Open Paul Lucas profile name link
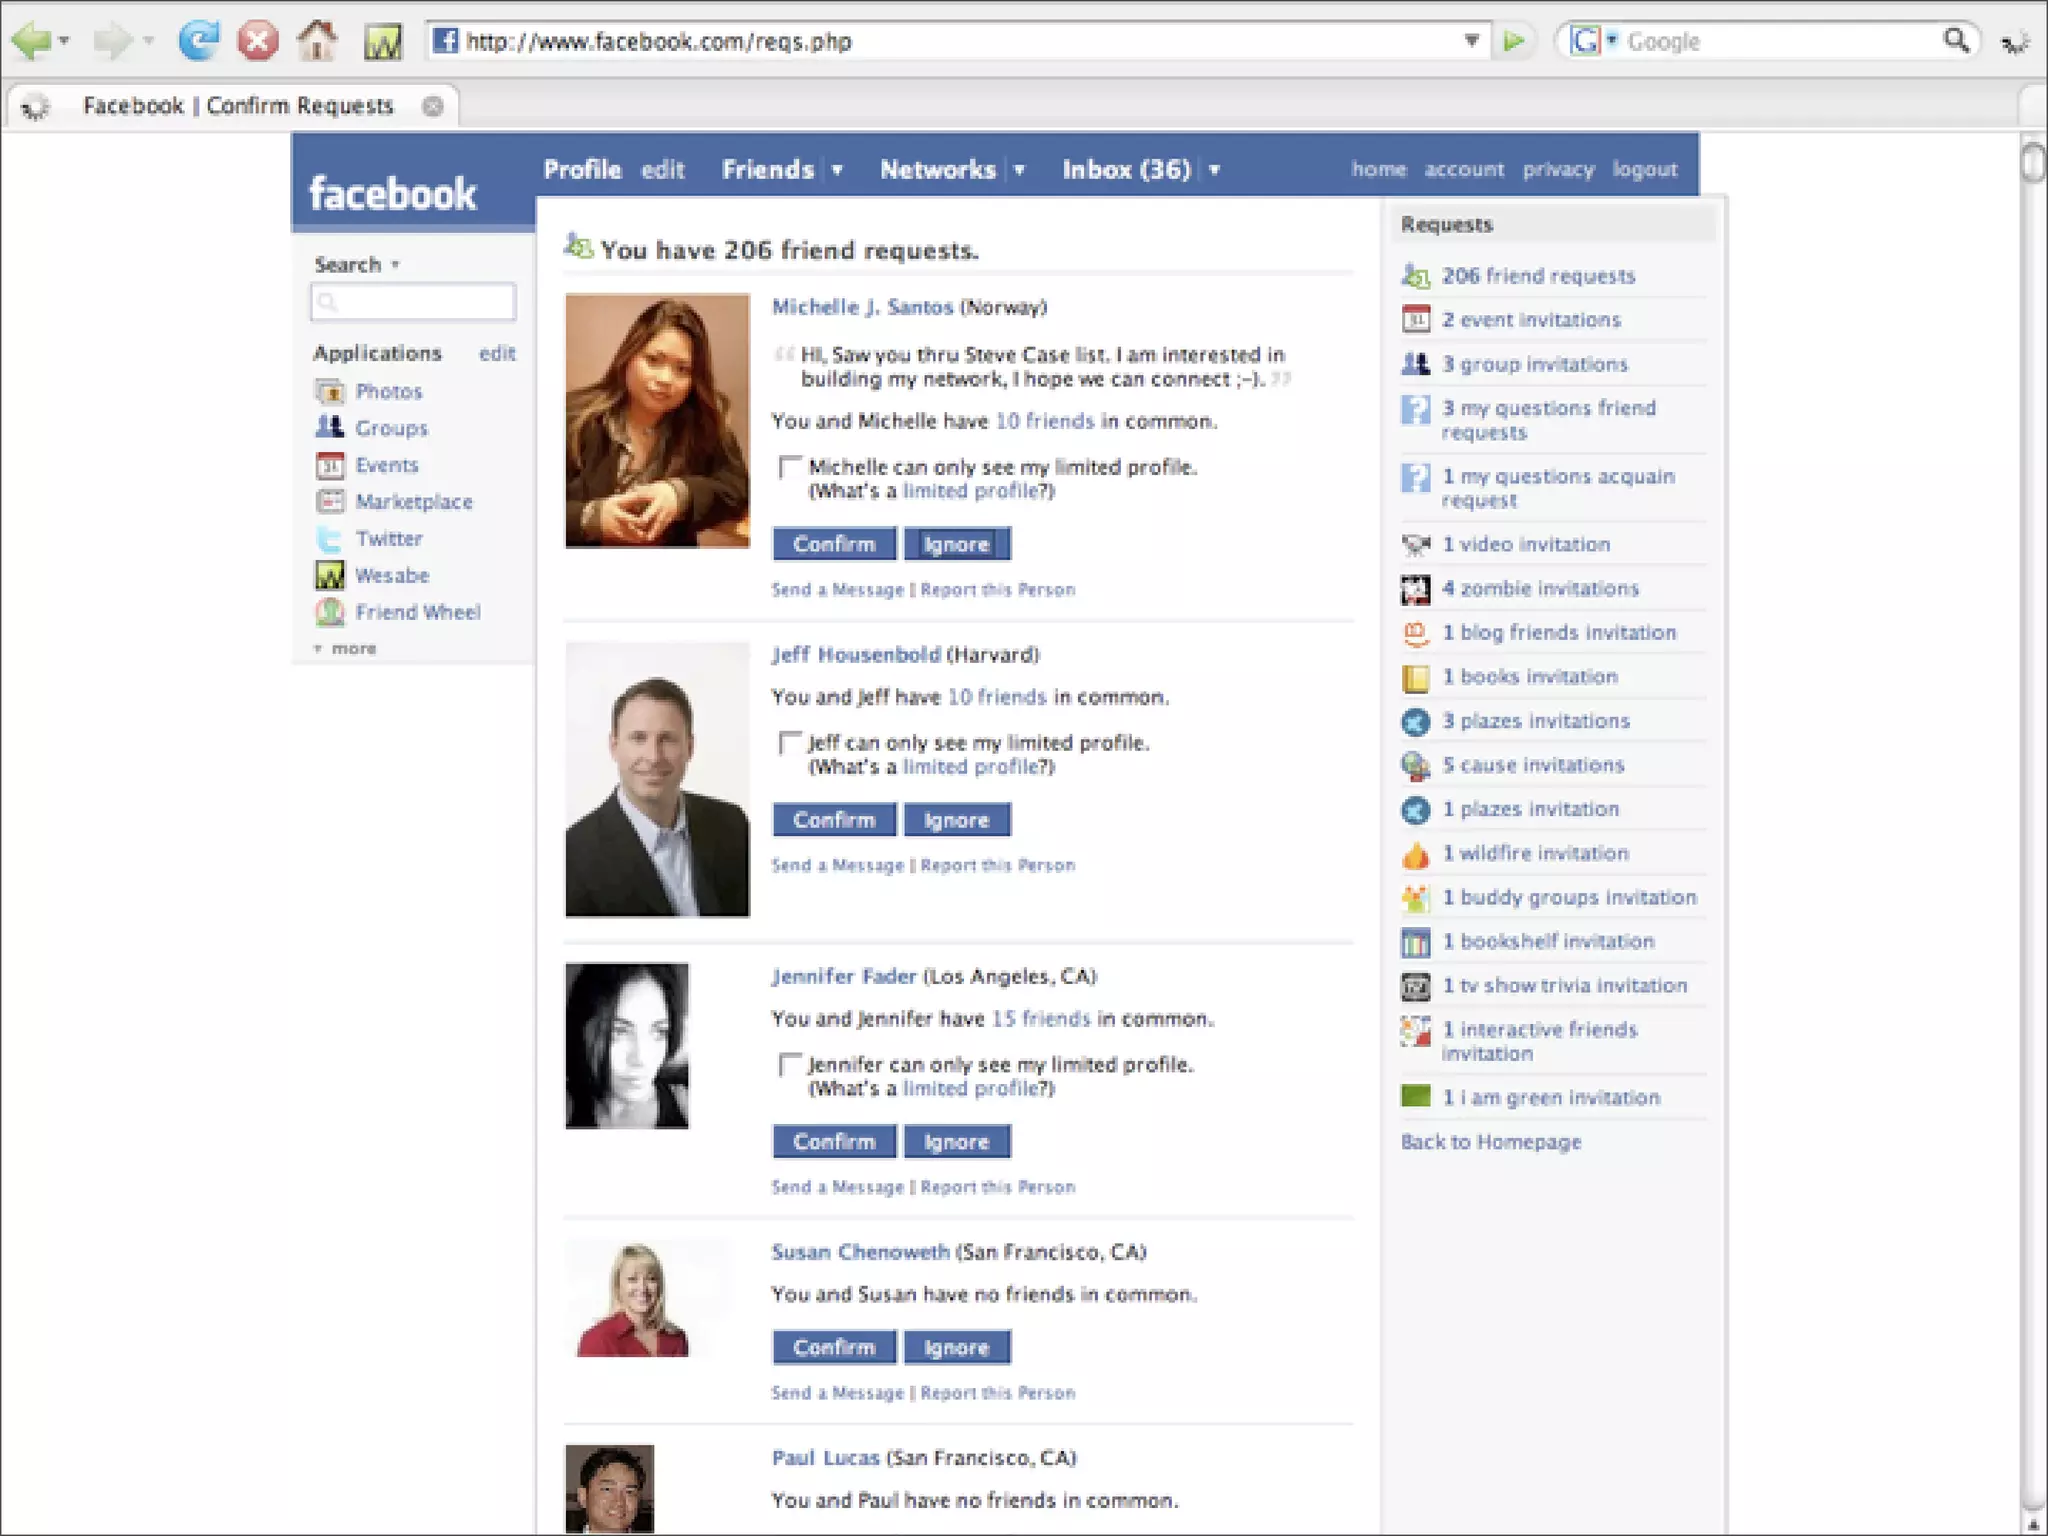Screen dimensions: 2048x1536 (825, 1458)
